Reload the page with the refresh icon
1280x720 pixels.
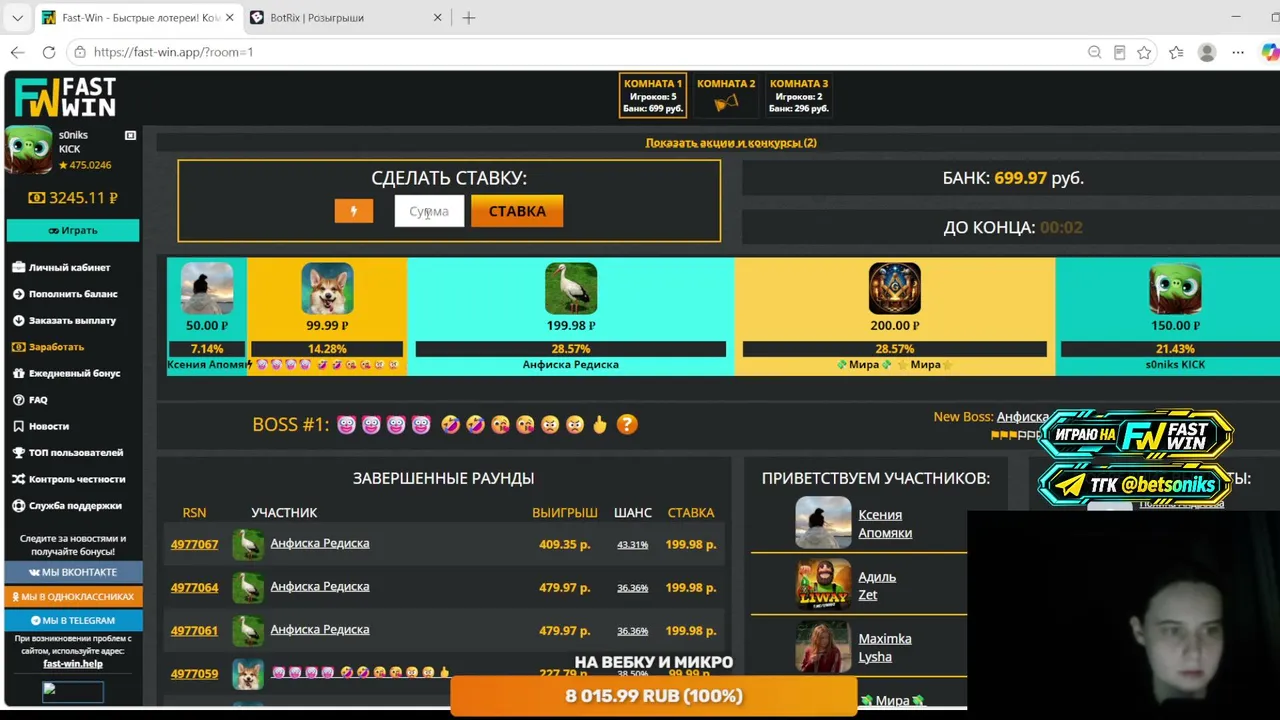pyautogui.click(x=49, y=52)
